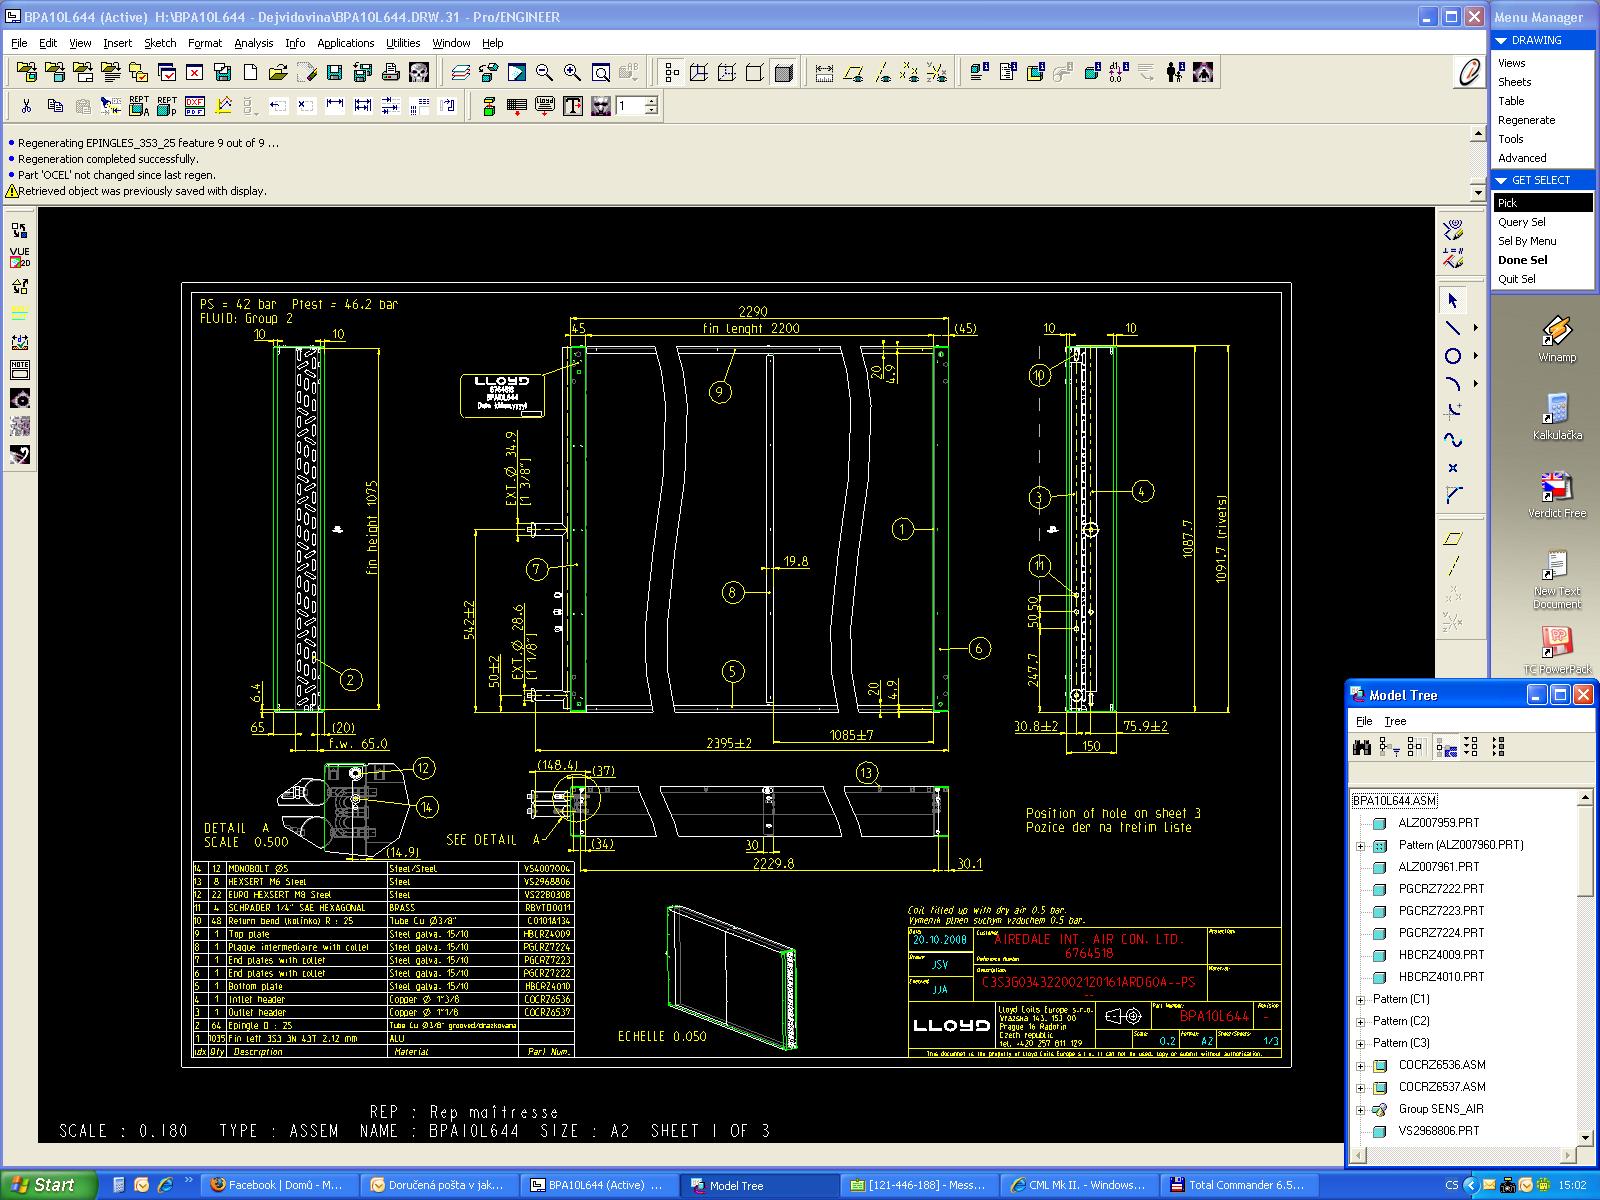Select the Circle sketch tool
1600x1200 pixels.
tap(1453, 356)
